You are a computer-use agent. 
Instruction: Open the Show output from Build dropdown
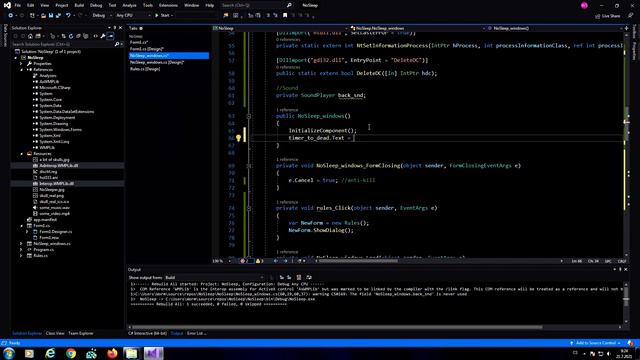click(x=214, y=278)
